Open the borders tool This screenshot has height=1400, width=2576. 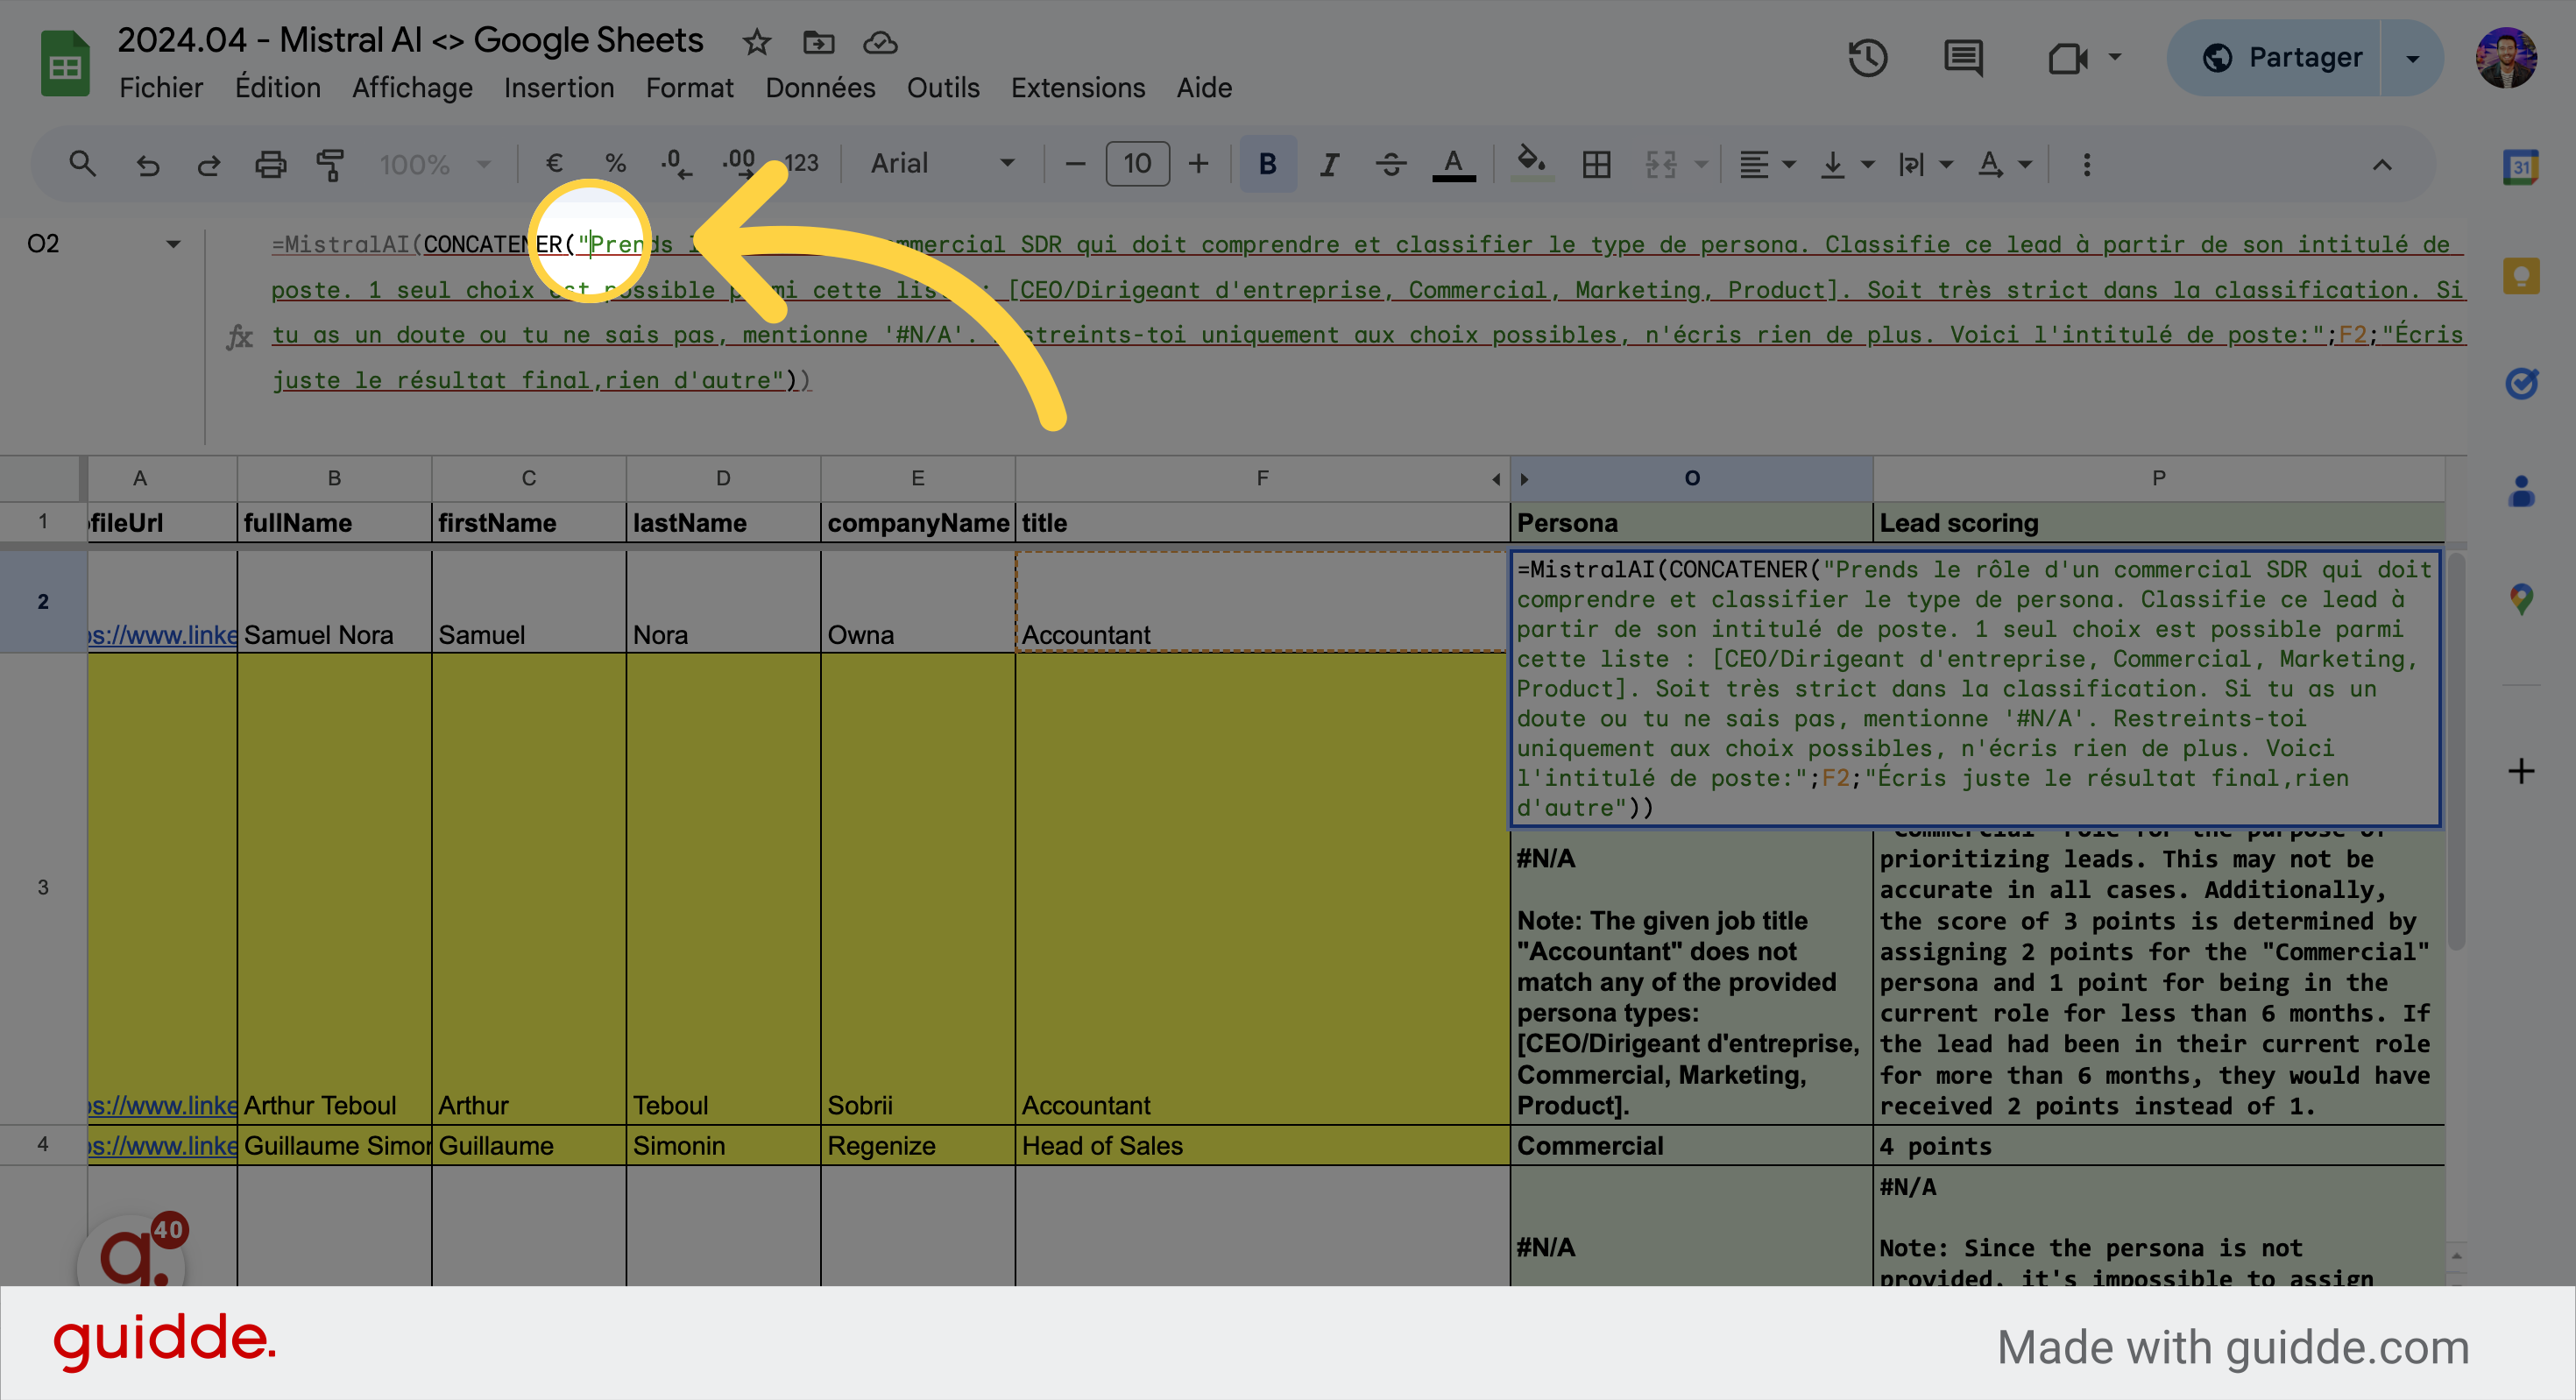click(1596, 163)
